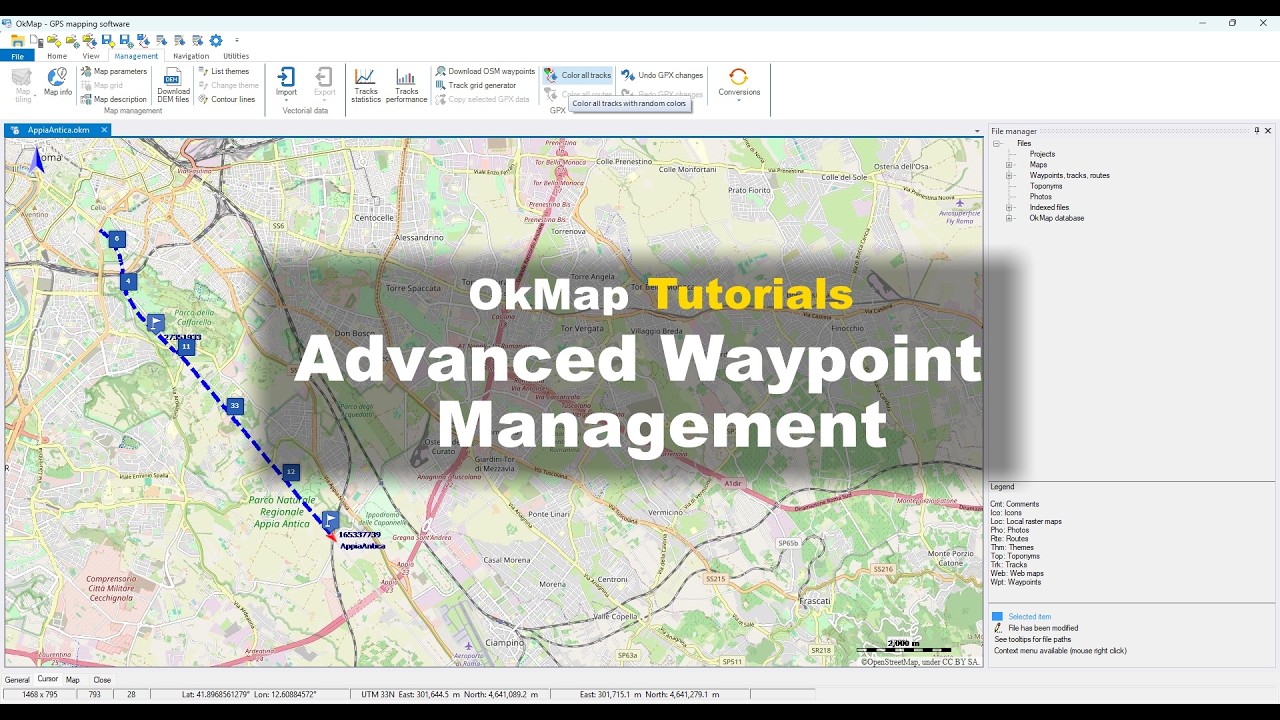The image size is (1280, 720).
Task: Select waypoint marker 12 on the map
Action: 291,471
